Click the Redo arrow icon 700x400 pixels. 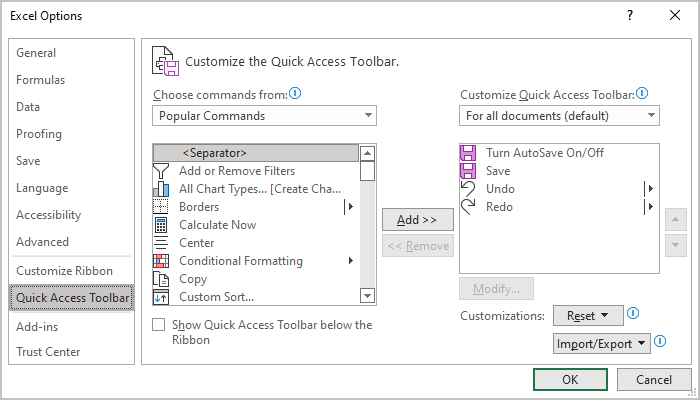coord(468,207)
